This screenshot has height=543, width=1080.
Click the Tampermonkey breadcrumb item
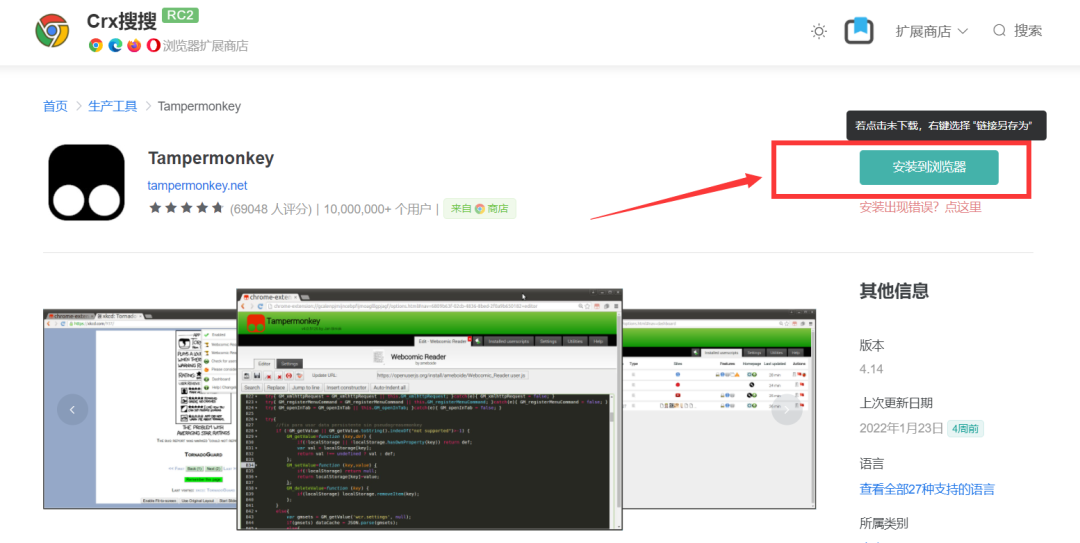tap(199, 106)
